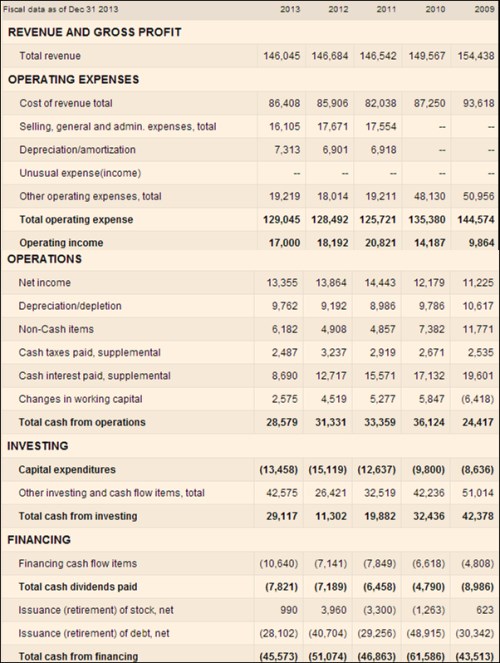Image resolution: width=500 pixels, height=663 pixels.
Task: Click the Capital expenditures row label
Action: pyautogui.click(x=67, y=469)
